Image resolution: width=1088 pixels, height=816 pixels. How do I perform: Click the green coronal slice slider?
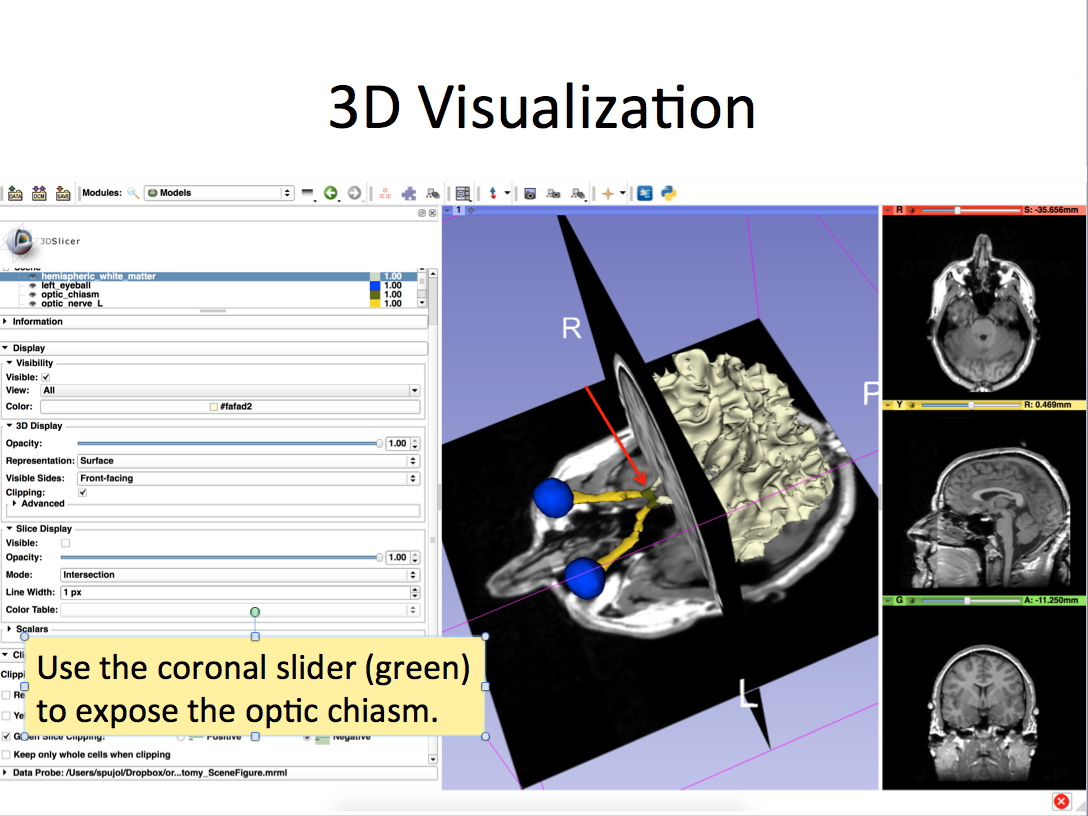(x=971, y=600)
